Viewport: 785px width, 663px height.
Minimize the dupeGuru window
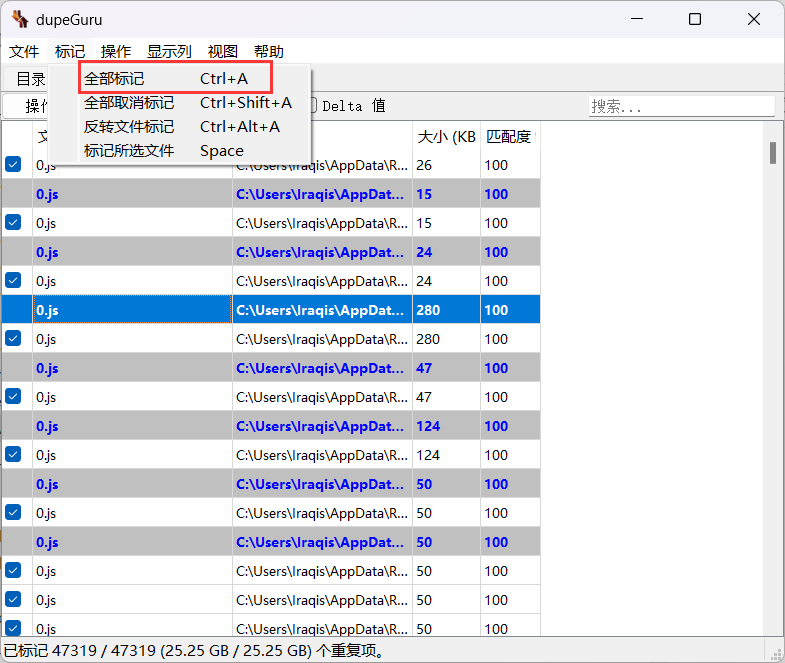(x=637, y=19)
